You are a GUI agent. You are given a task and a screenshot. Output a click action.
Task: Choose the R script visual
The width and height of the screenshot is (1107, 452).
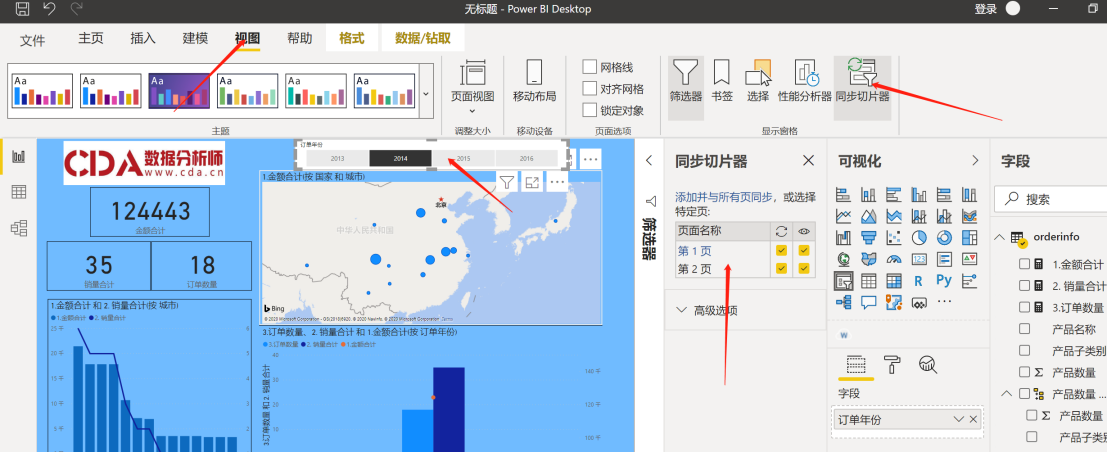919,280
